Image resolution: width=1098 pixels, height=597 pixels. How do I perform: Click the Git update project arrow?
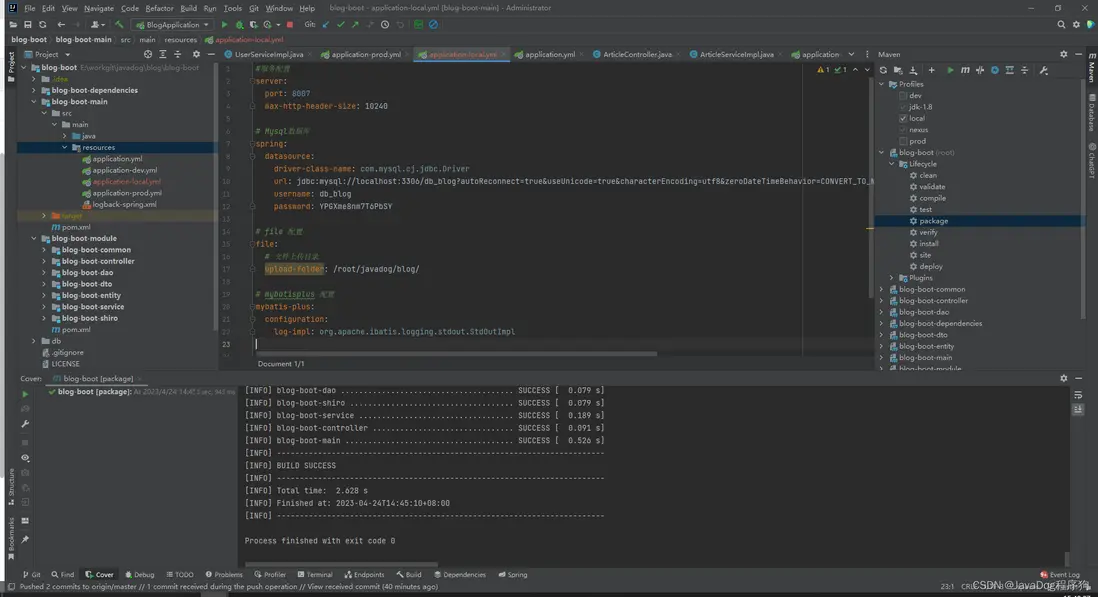point(326,24)
